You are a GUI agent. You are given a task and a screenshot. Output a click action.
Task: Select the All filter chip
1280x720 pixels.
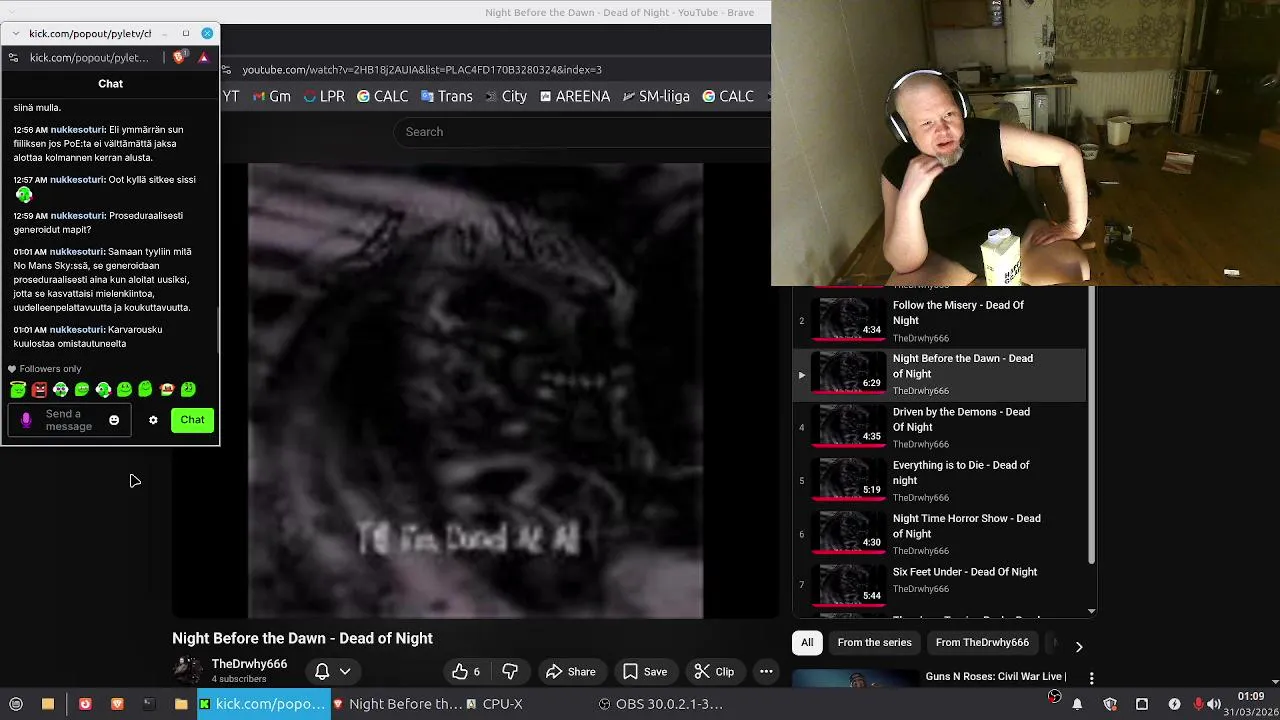click(x=807, y=642)
